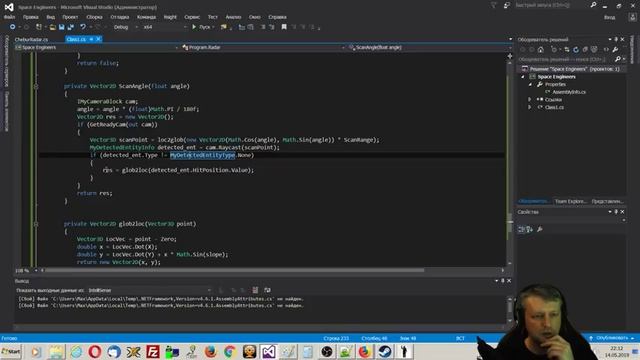Toggle show all files in Solution Explorer
Viewport: 640px width, 360px height.
click(x=594, y=49)
